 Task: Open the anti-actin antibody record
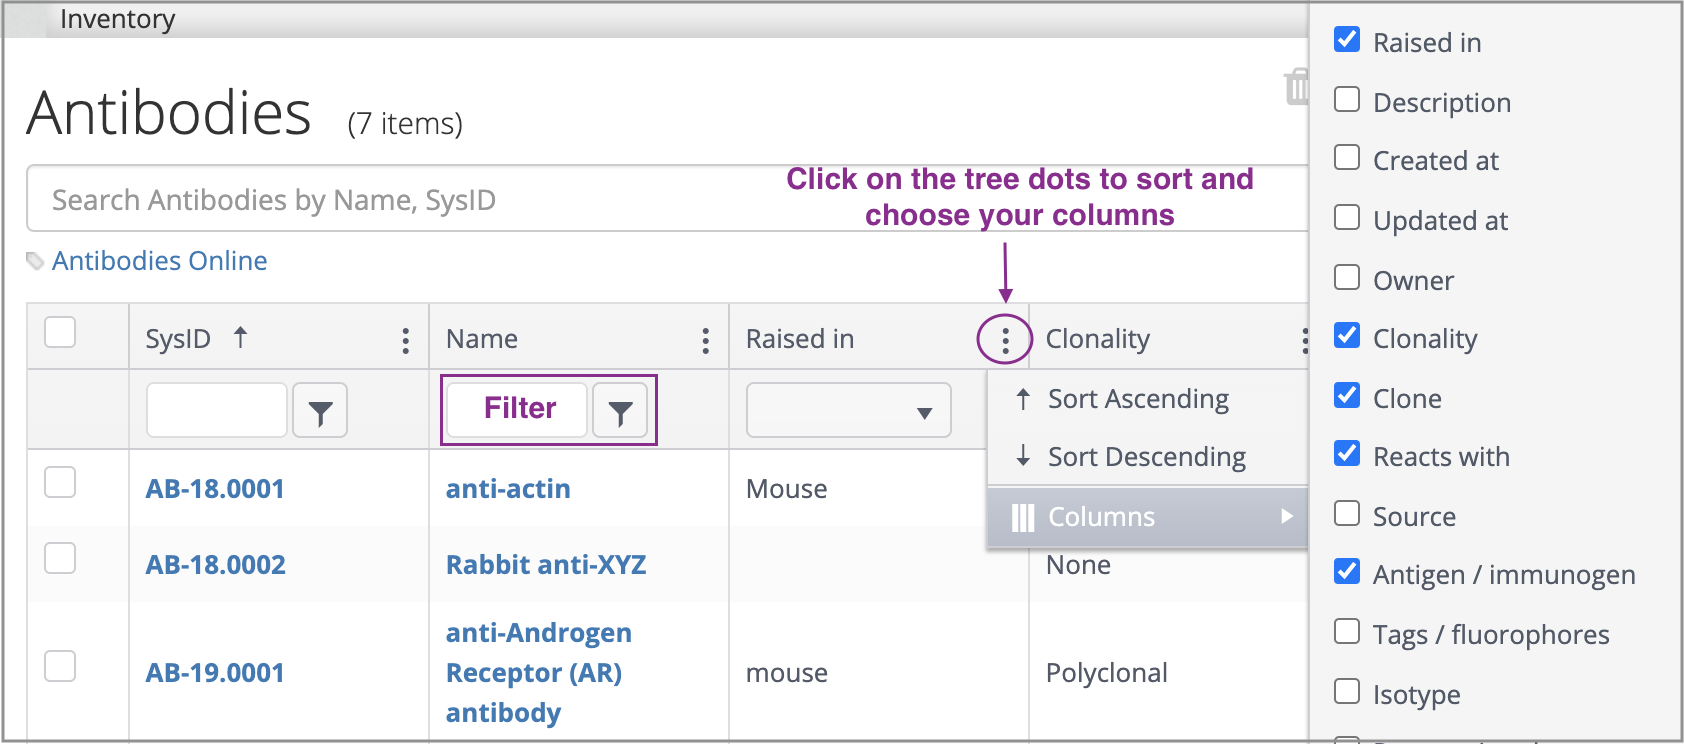click(508, 489)
